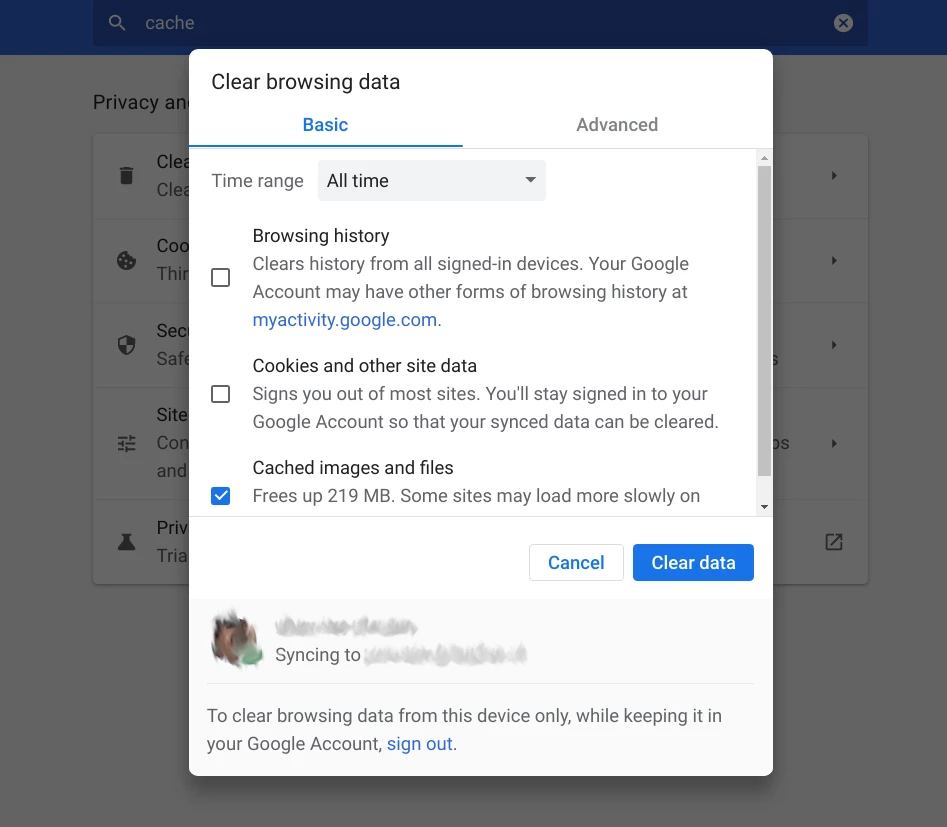The height and width of the screenshot is (827, 947).
Task: Switch to the Advanced tab
Action: [617, 124]
